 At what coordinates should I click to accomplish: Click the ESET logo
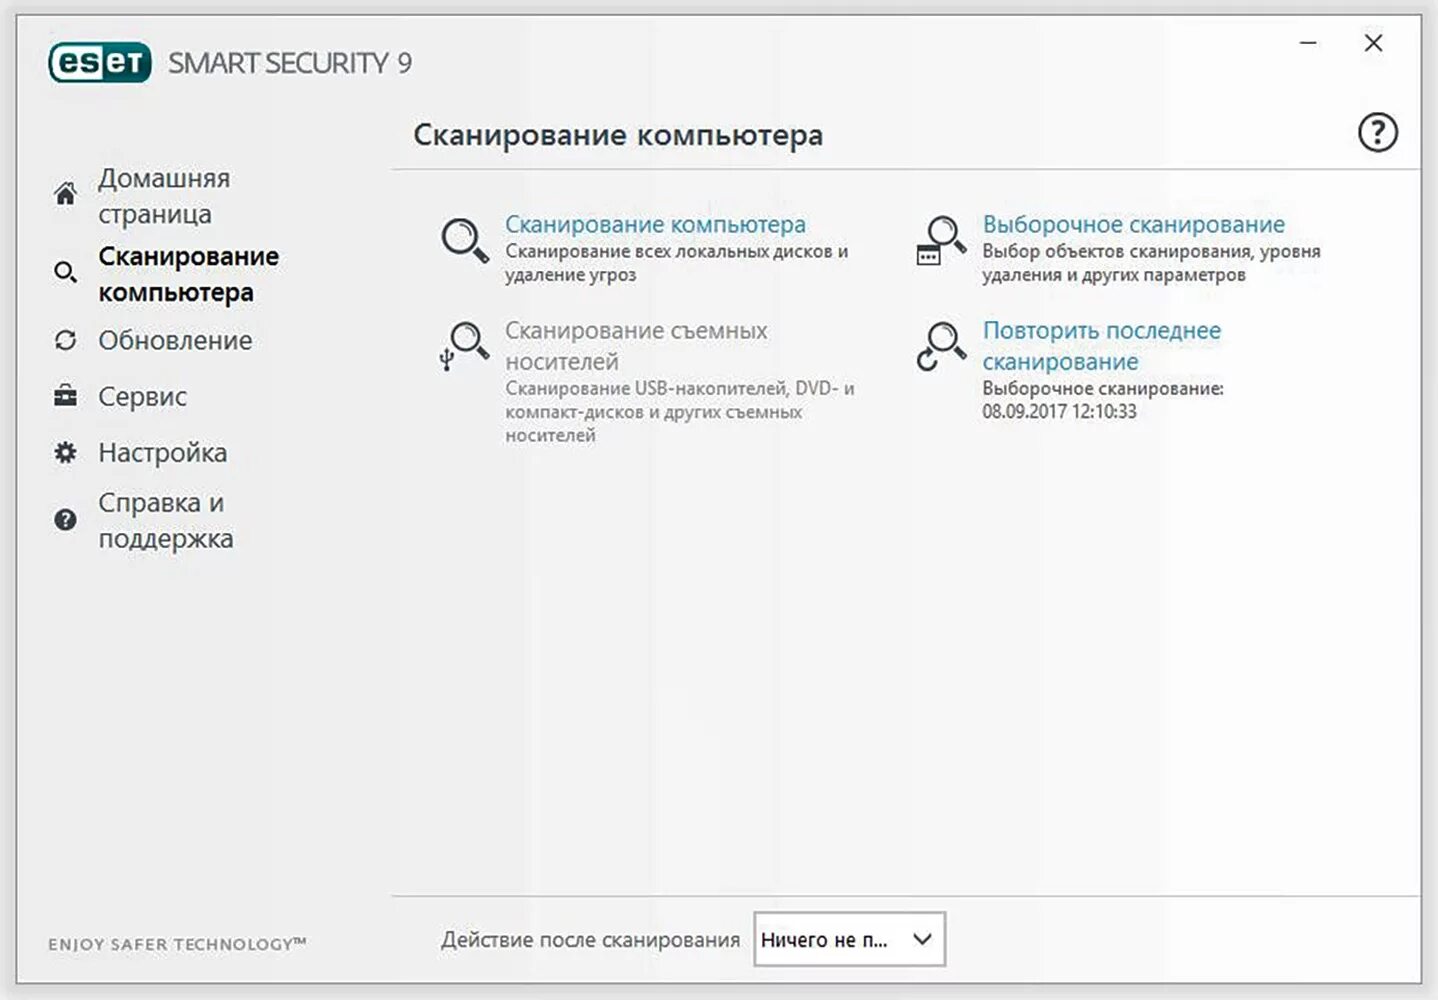100,63
